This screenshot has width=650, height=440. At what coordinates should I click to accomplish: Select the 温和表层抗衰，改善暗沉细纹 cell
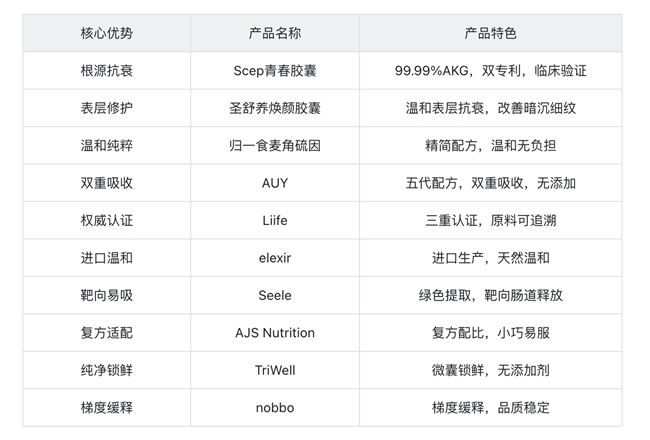tap(490, 108)
